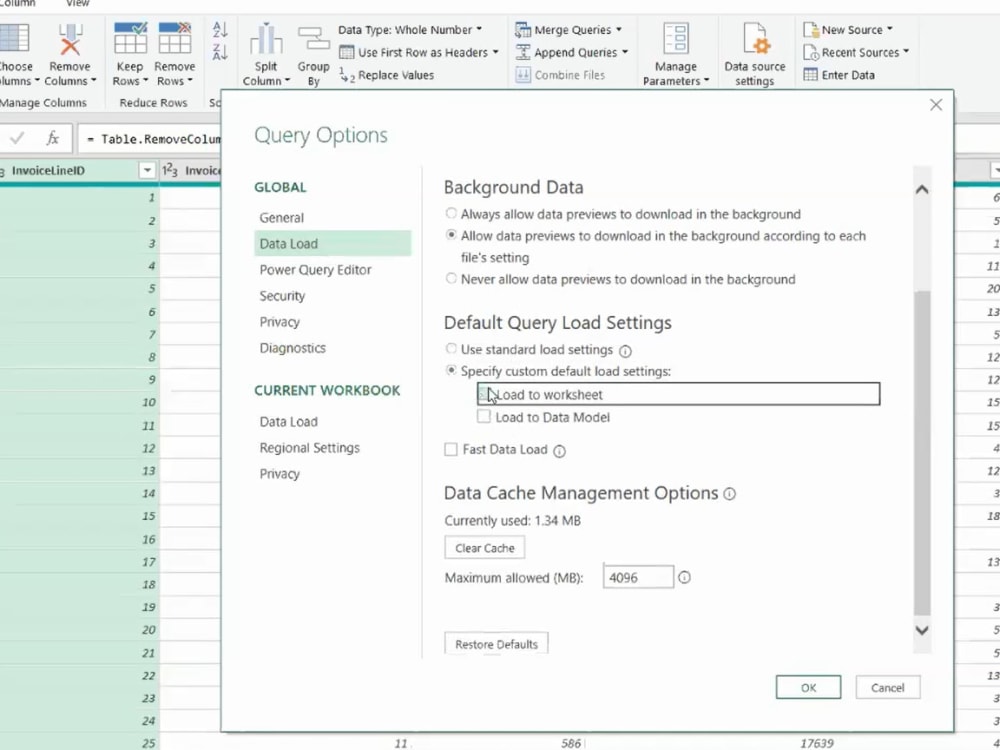1000x750 pixels.
Task: Click the Maximum allowed (MB) input field
Action: point(638,577)
